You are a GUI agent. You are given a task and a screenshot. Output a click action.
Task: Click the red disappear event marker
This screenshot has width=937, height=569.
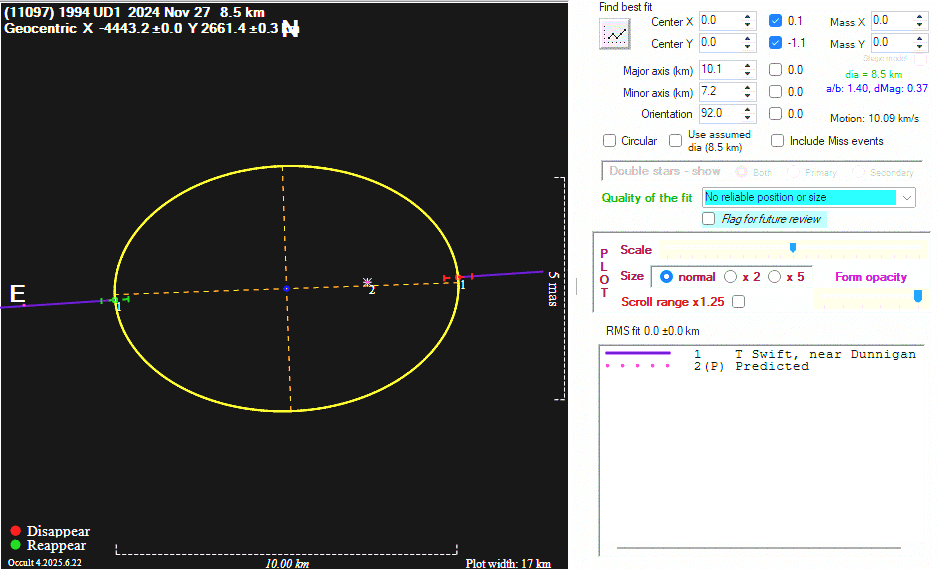point(458,278)
